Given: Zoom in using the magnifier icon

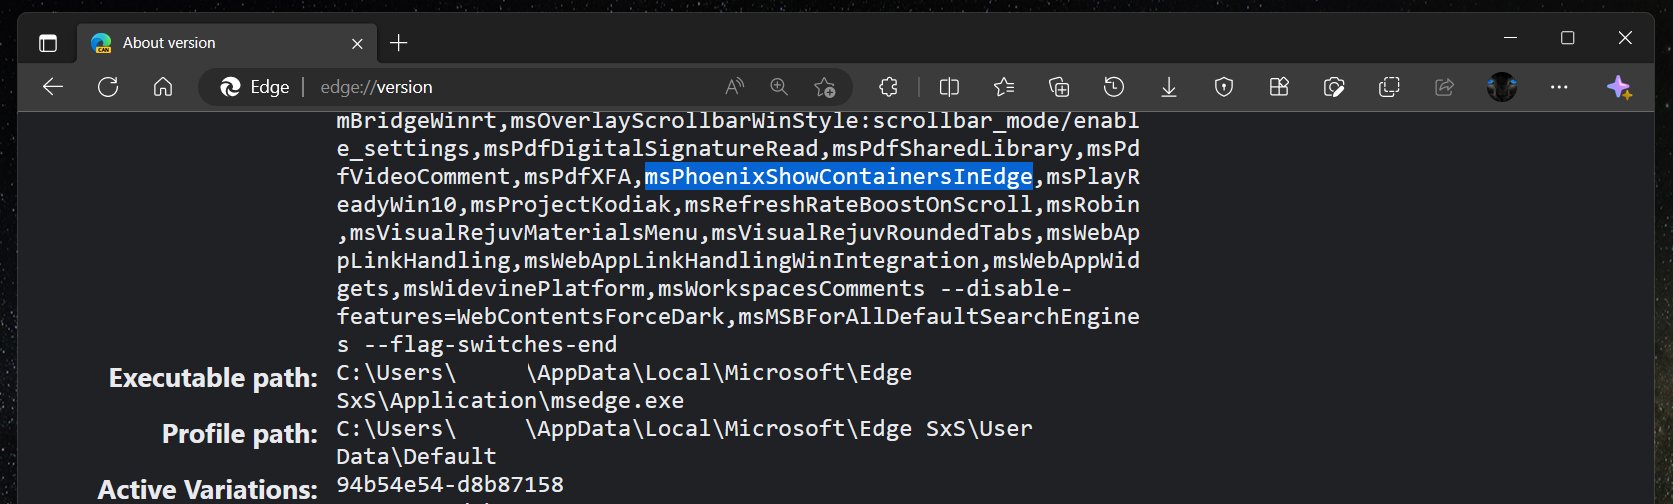Looking at the screenshot, I should [x=779, y=87].
